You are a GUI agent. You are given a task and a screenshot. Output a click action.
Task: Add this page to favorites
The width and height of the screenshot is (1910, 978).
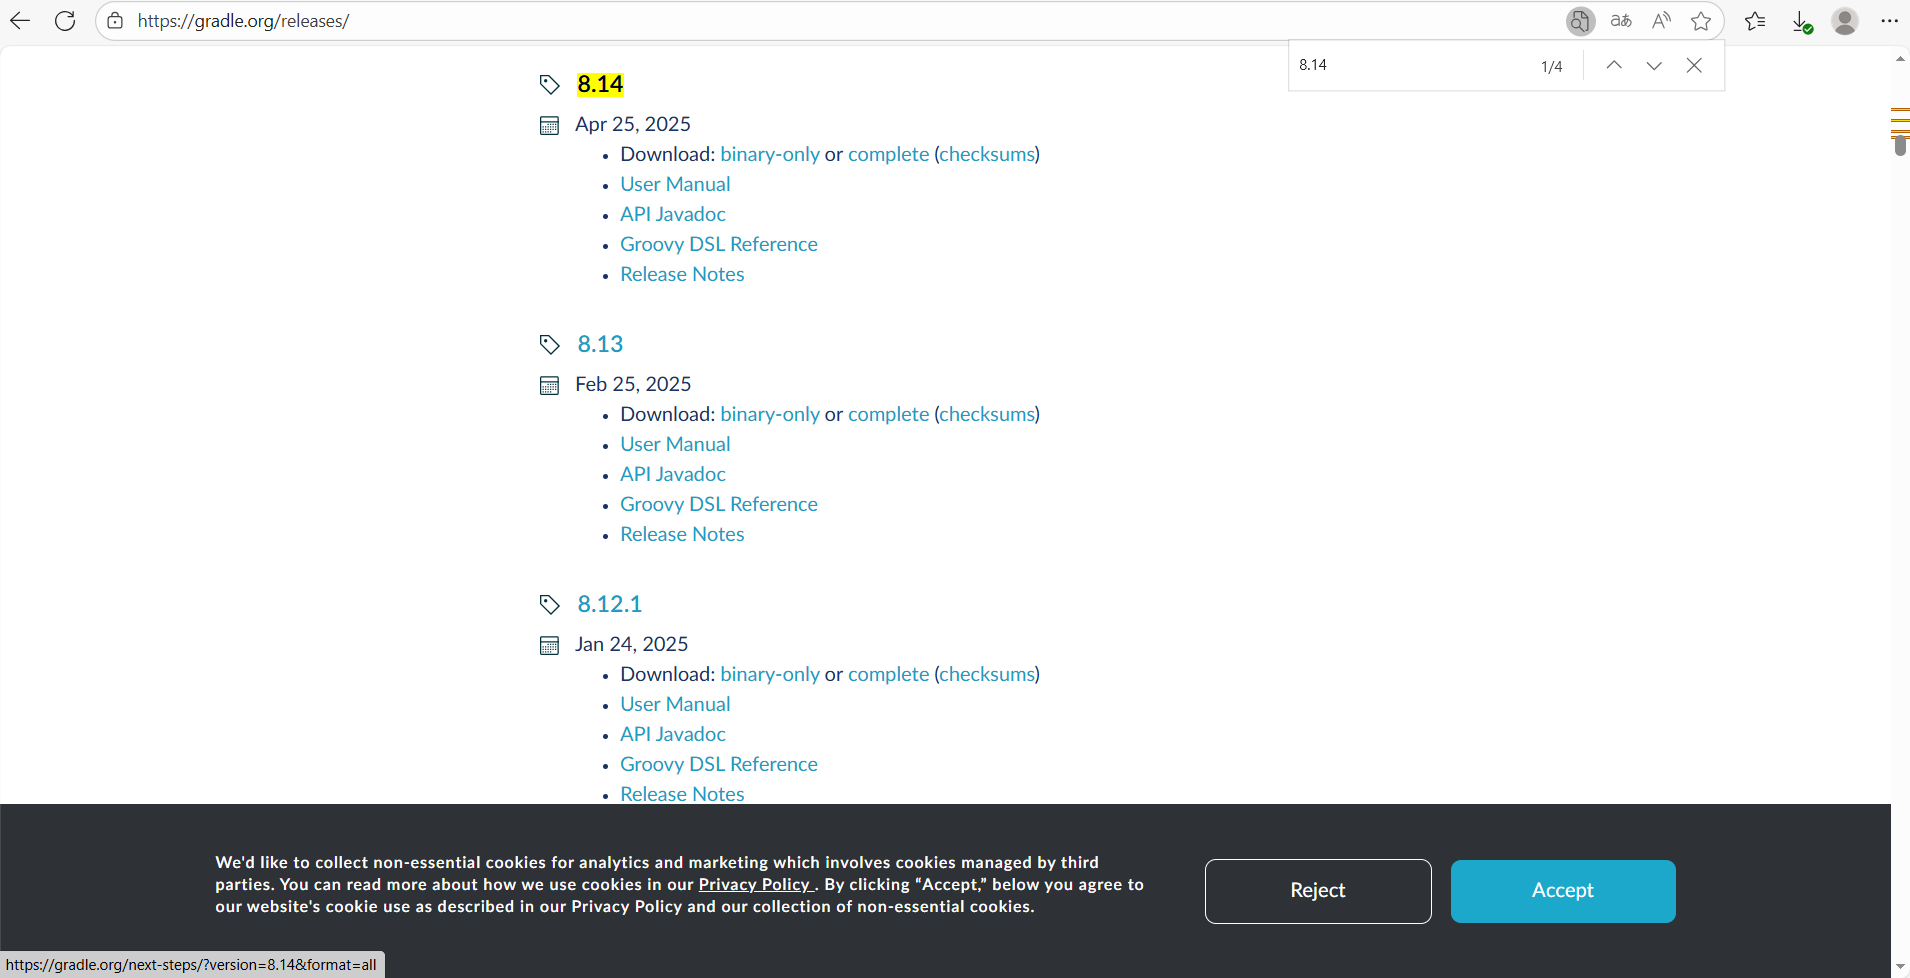[x=1701, y=21]
